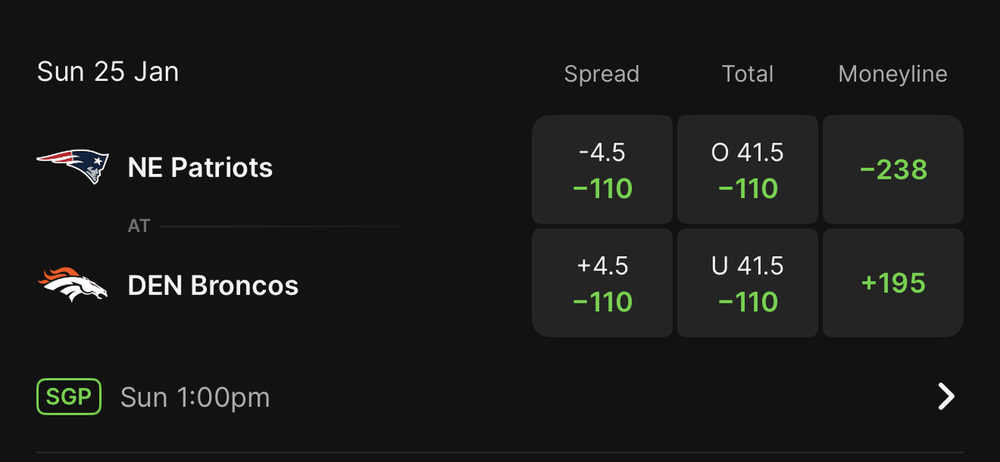Choose Broncos moneyline at +195

893,283
